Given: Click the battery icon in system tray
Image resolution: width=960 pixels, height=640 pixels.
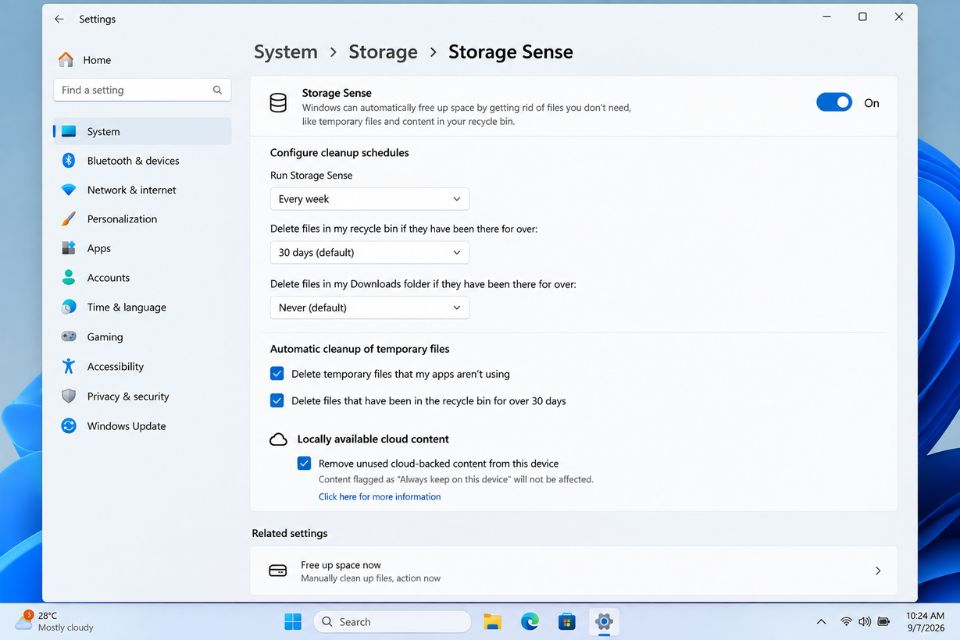Looking at the screenshot, I should [883, 622].
